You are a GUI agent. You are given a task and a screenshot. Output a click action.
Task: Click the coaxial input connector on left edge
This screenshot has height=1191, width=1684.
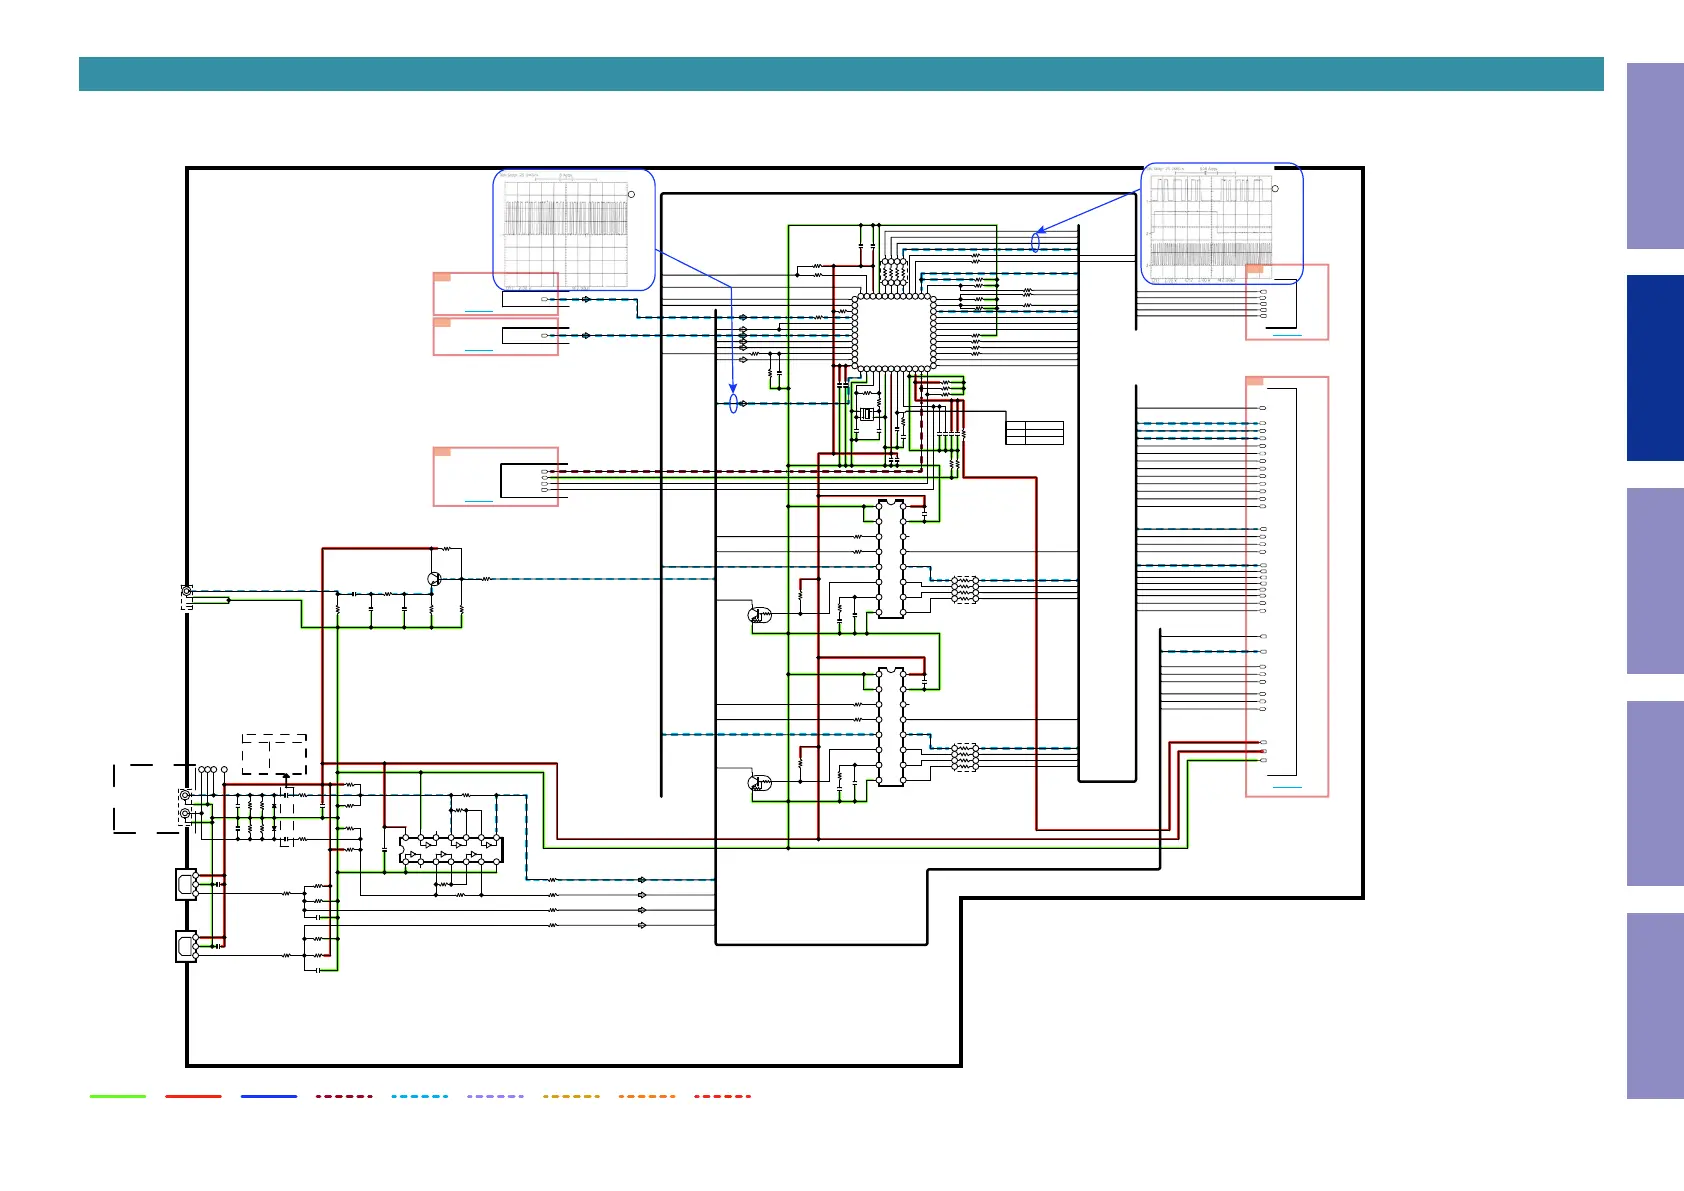[187, 597]
